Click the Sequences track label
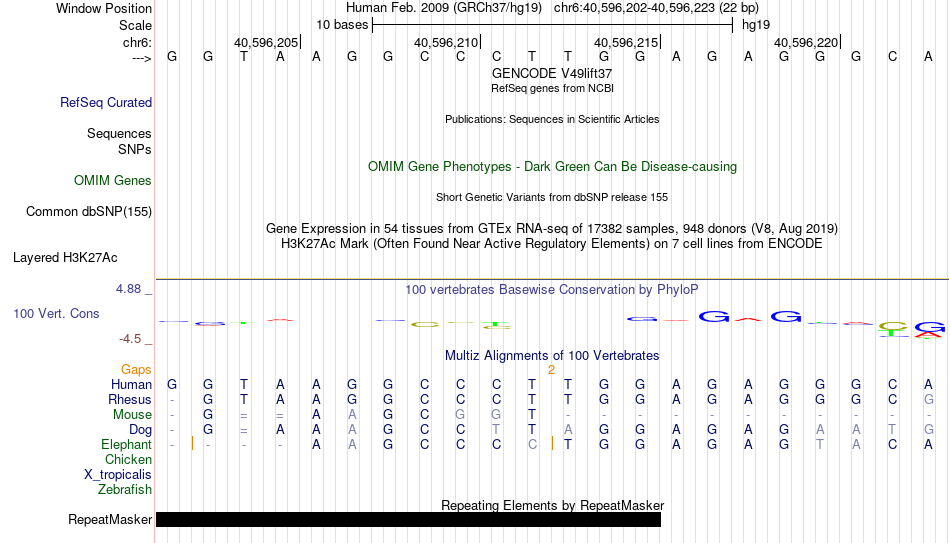Image resolution: width=950 pixels, height=543 pixels. pyautogui.click(x=119, y=133)
